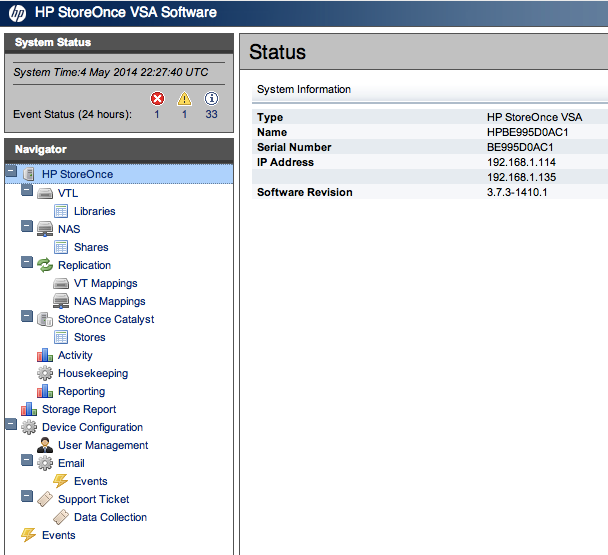Screen dimensions: 608x555
Task: Collapse the VTL tree node
Action: pyautogui.click(x=27, y=190)
